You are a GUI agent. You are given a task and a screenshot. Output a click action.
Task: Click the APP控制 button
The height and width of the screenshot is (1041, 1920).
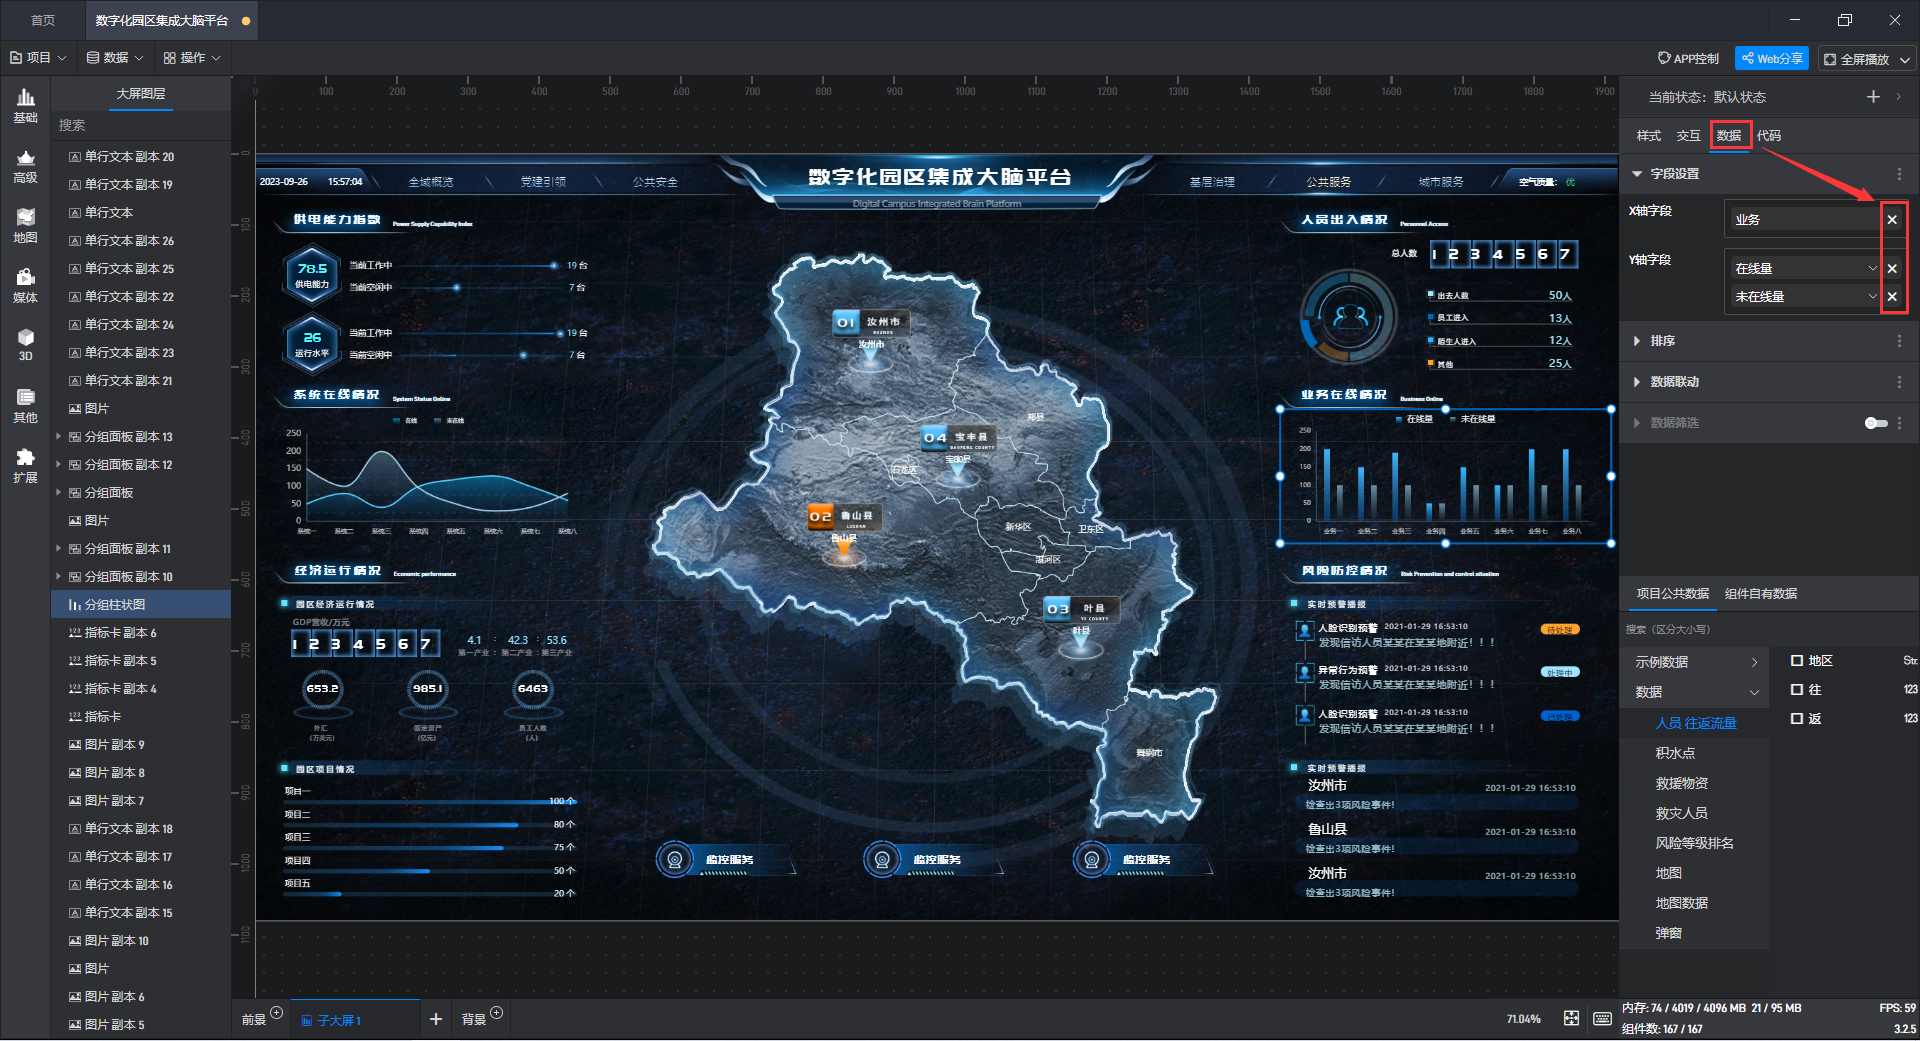[x=1688, y=59]
